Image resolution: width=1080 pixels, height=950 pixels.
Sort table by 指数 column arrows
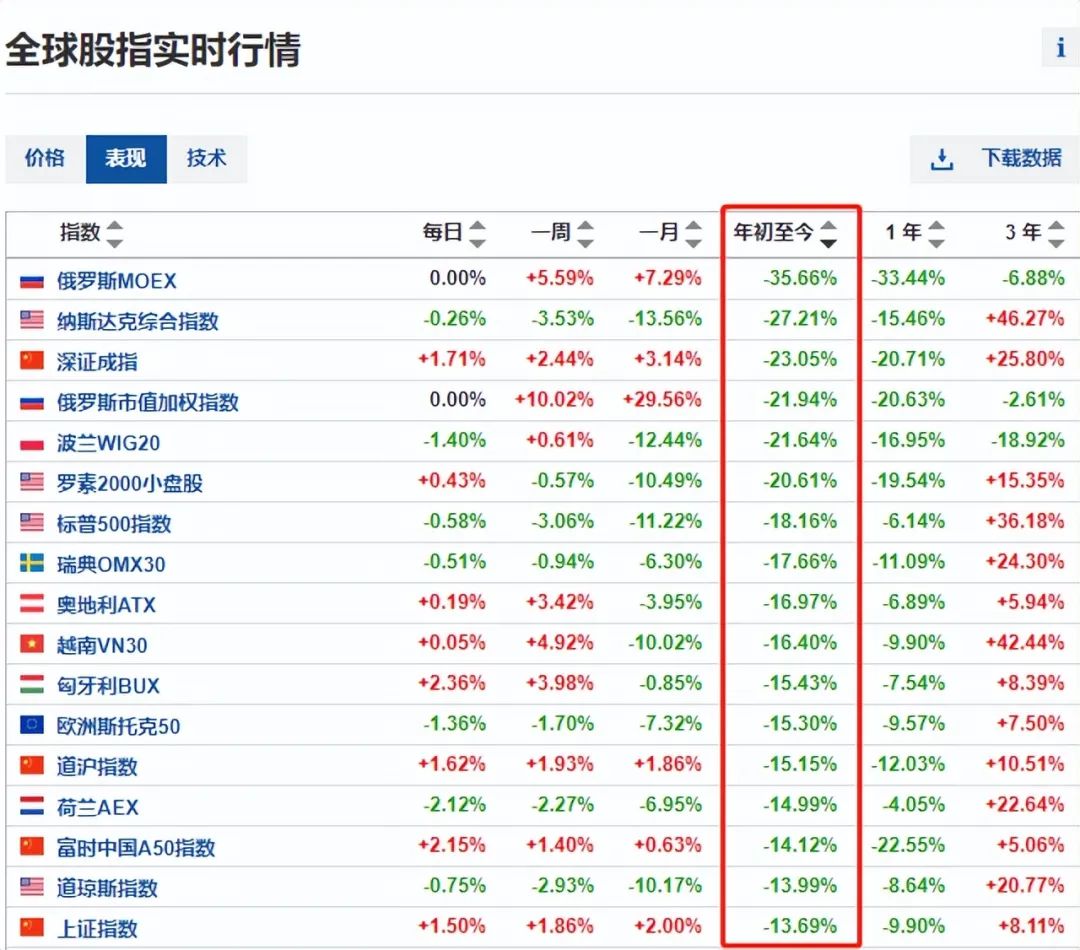115,234
